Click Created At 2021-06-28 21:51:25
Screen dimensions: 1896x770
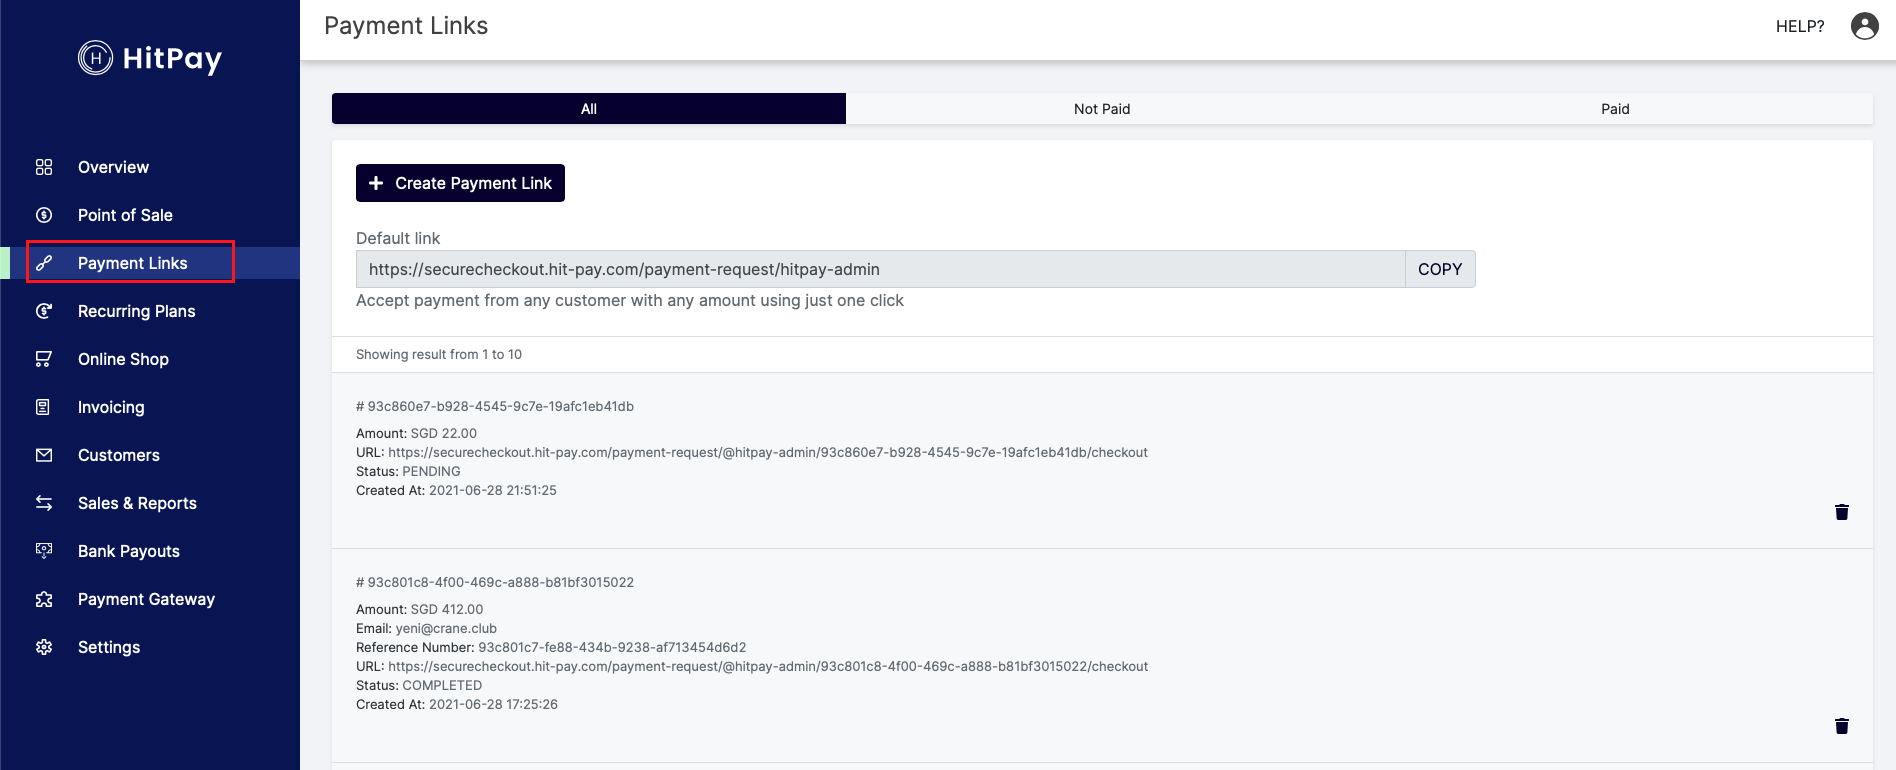456,490
